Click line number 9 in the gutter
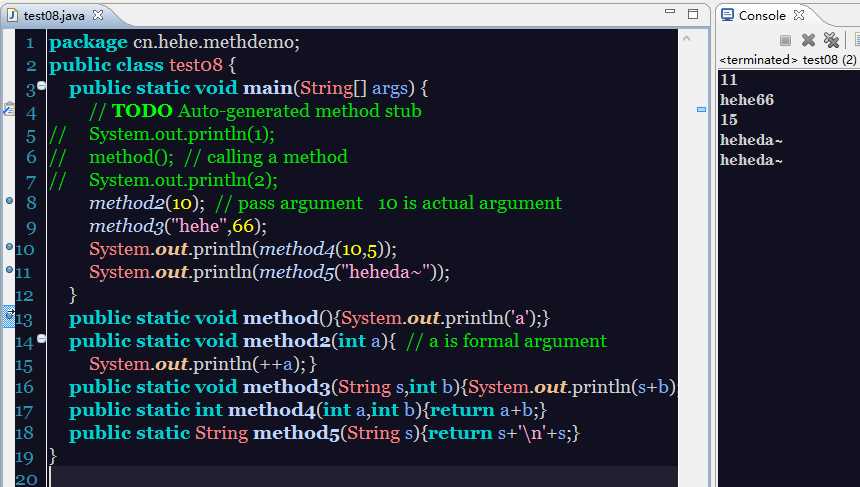This screenshot has width=860, height=487. [x=31, y=227]
